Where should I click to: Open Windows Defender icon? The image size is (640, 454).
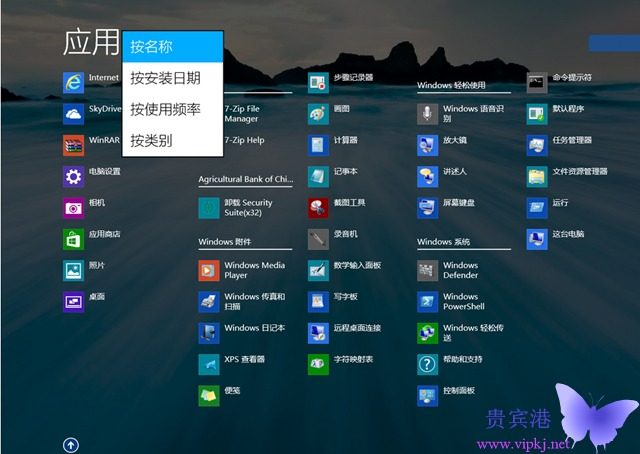coord(428,271)
